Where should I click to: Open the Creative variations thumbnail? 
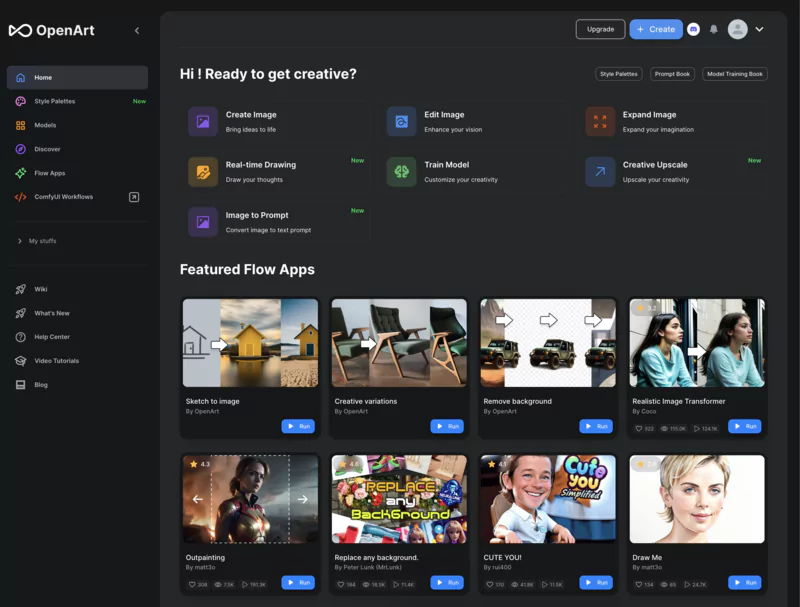click(399, 343)
